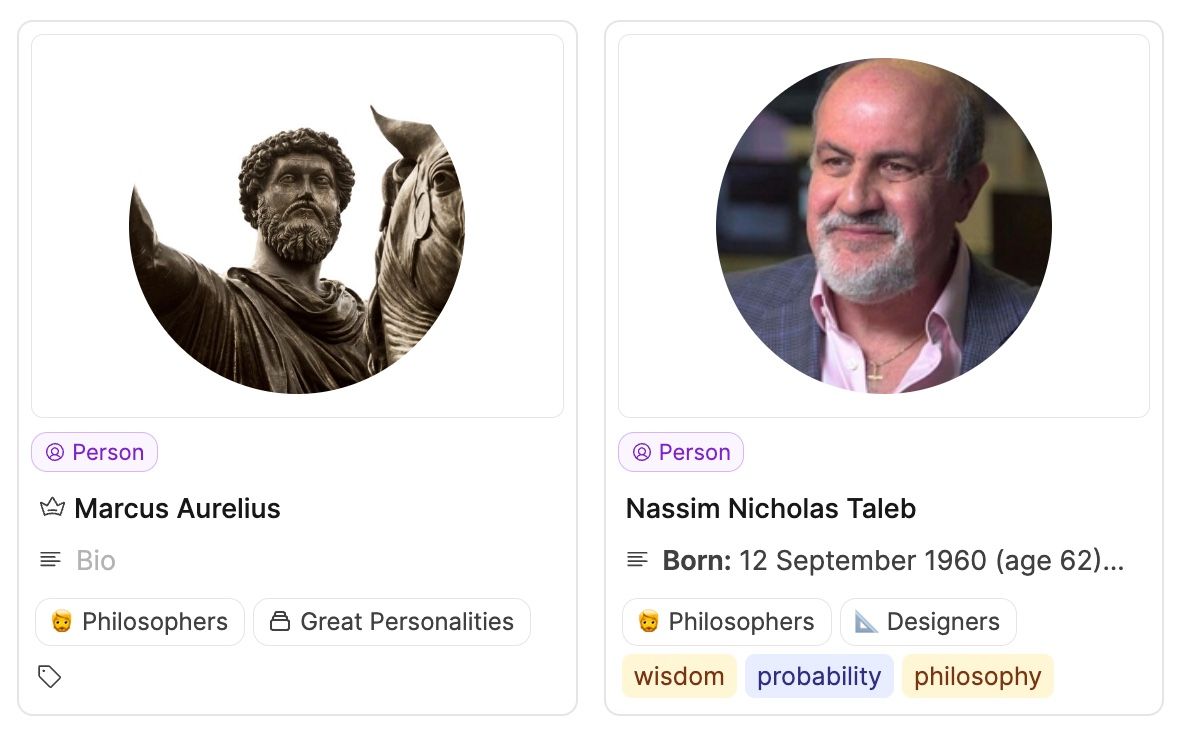Click the Born 12 September 1960 description
1182x732 pixels.
coord(892,560)
